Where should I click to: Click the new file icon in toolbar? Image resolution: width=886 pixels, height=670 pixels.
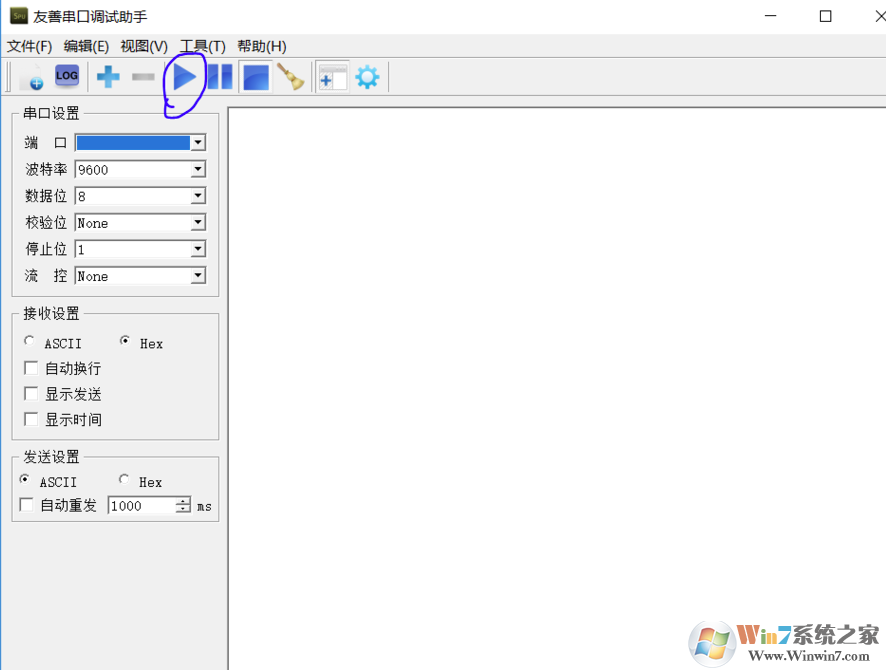click(x=31, y=77)
